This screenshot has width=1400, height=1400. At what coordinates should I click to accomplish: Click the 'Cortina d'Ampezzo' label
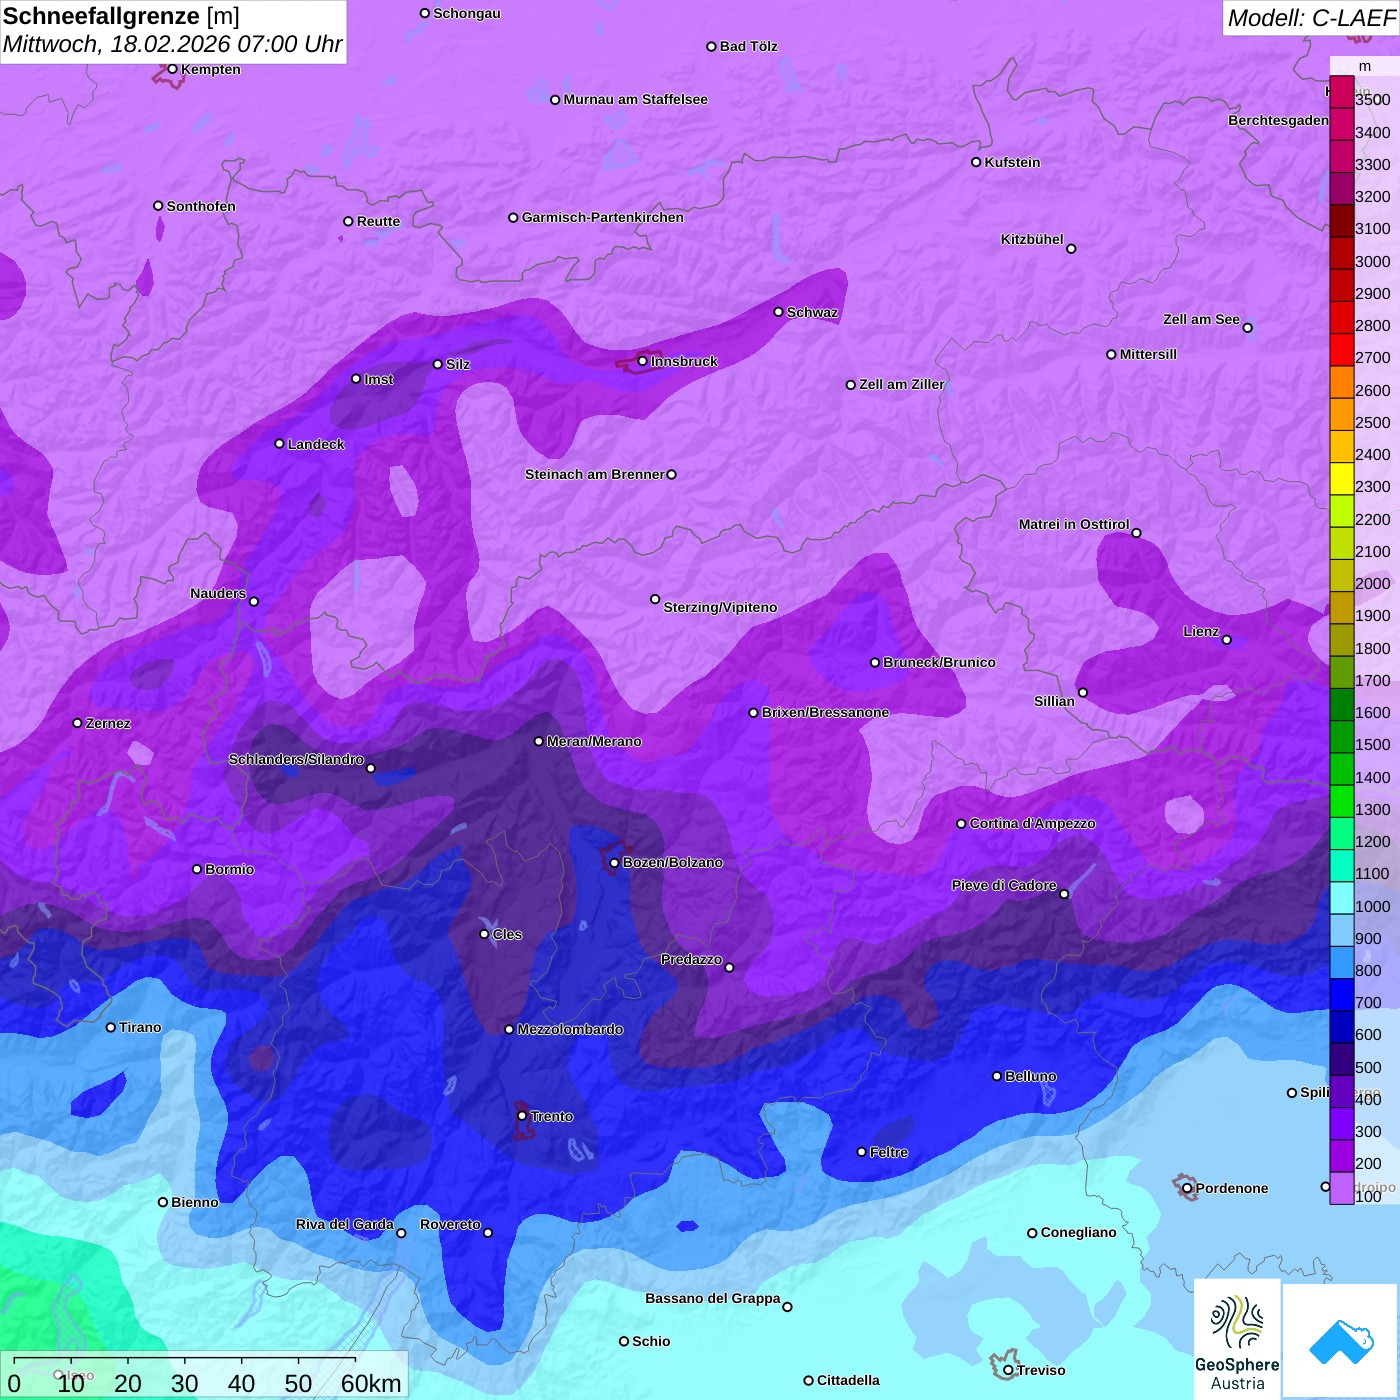coord(1032,823)
